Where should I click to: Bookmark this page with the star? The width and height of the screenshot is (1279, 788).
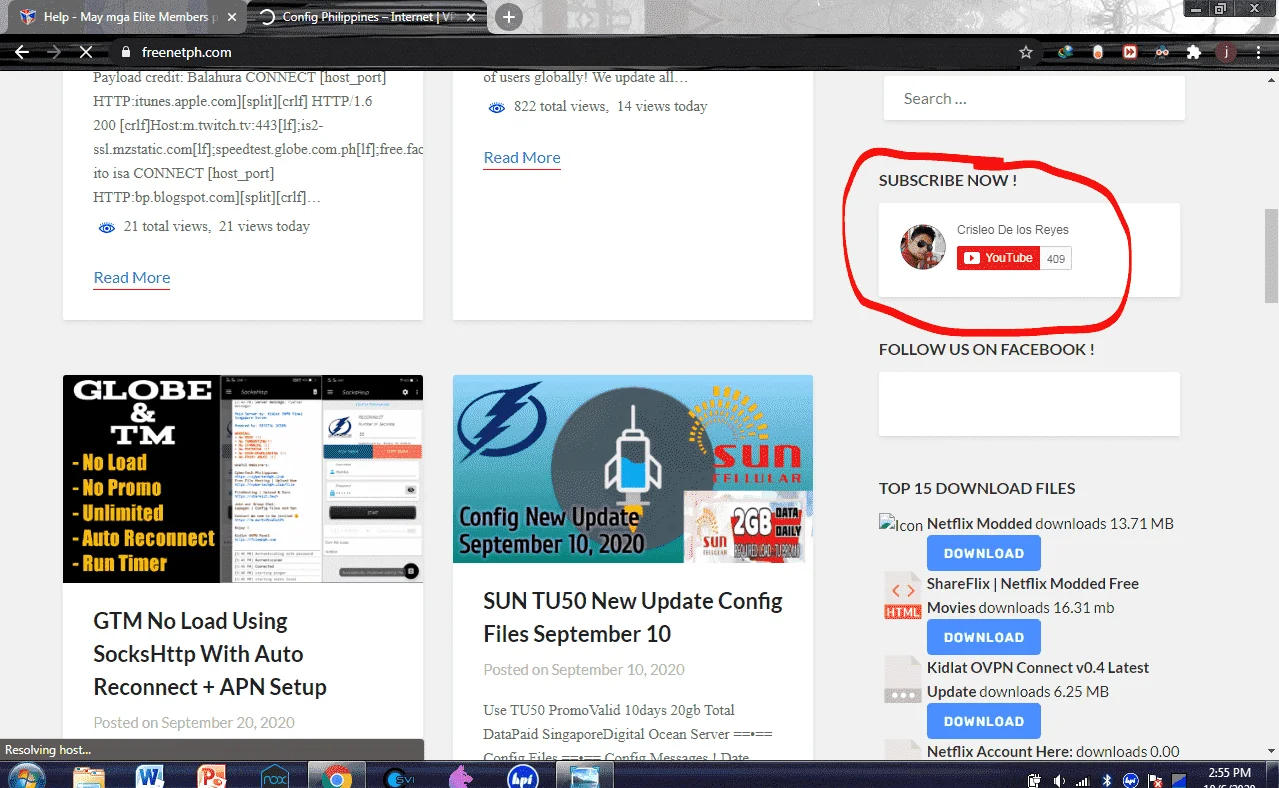1026,52
